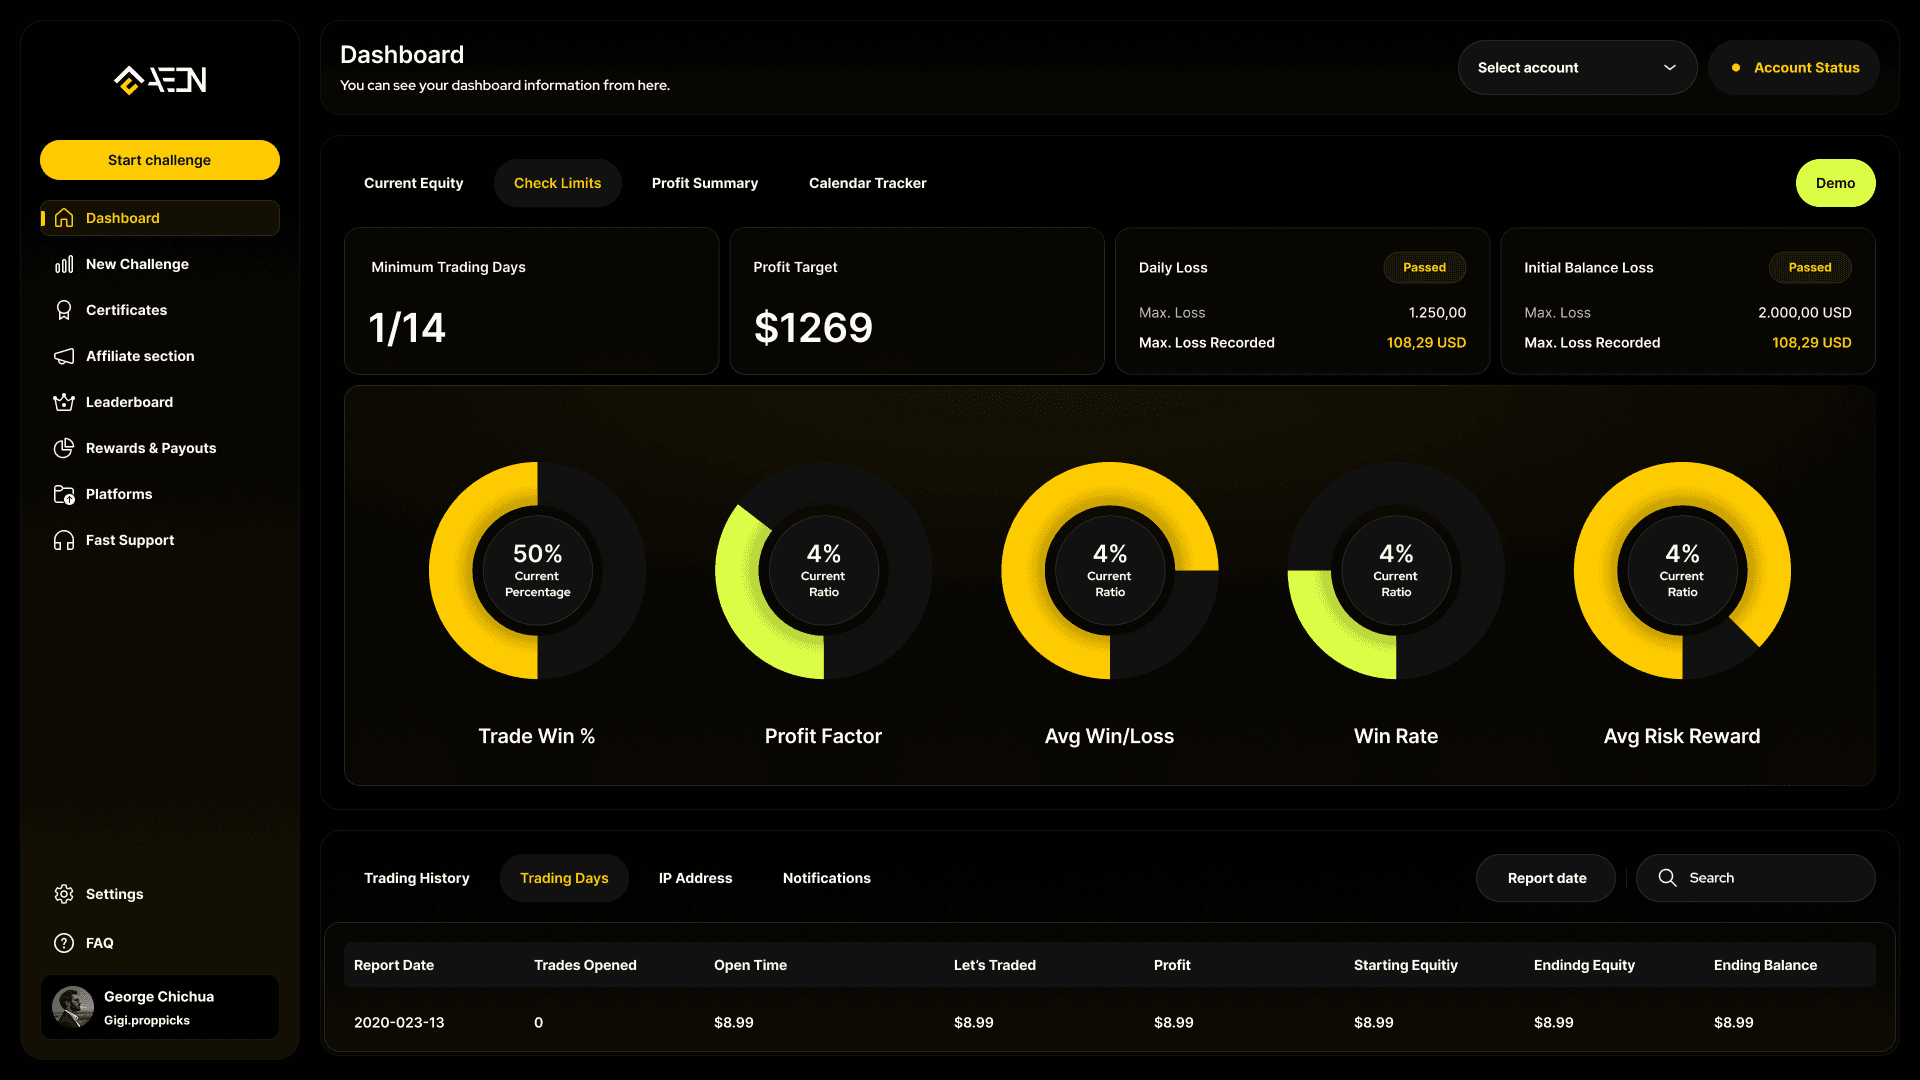This screenshot has height=1080, width=1920.
Task: Click the Win Rate donut chart
Action: point(1396,570)
